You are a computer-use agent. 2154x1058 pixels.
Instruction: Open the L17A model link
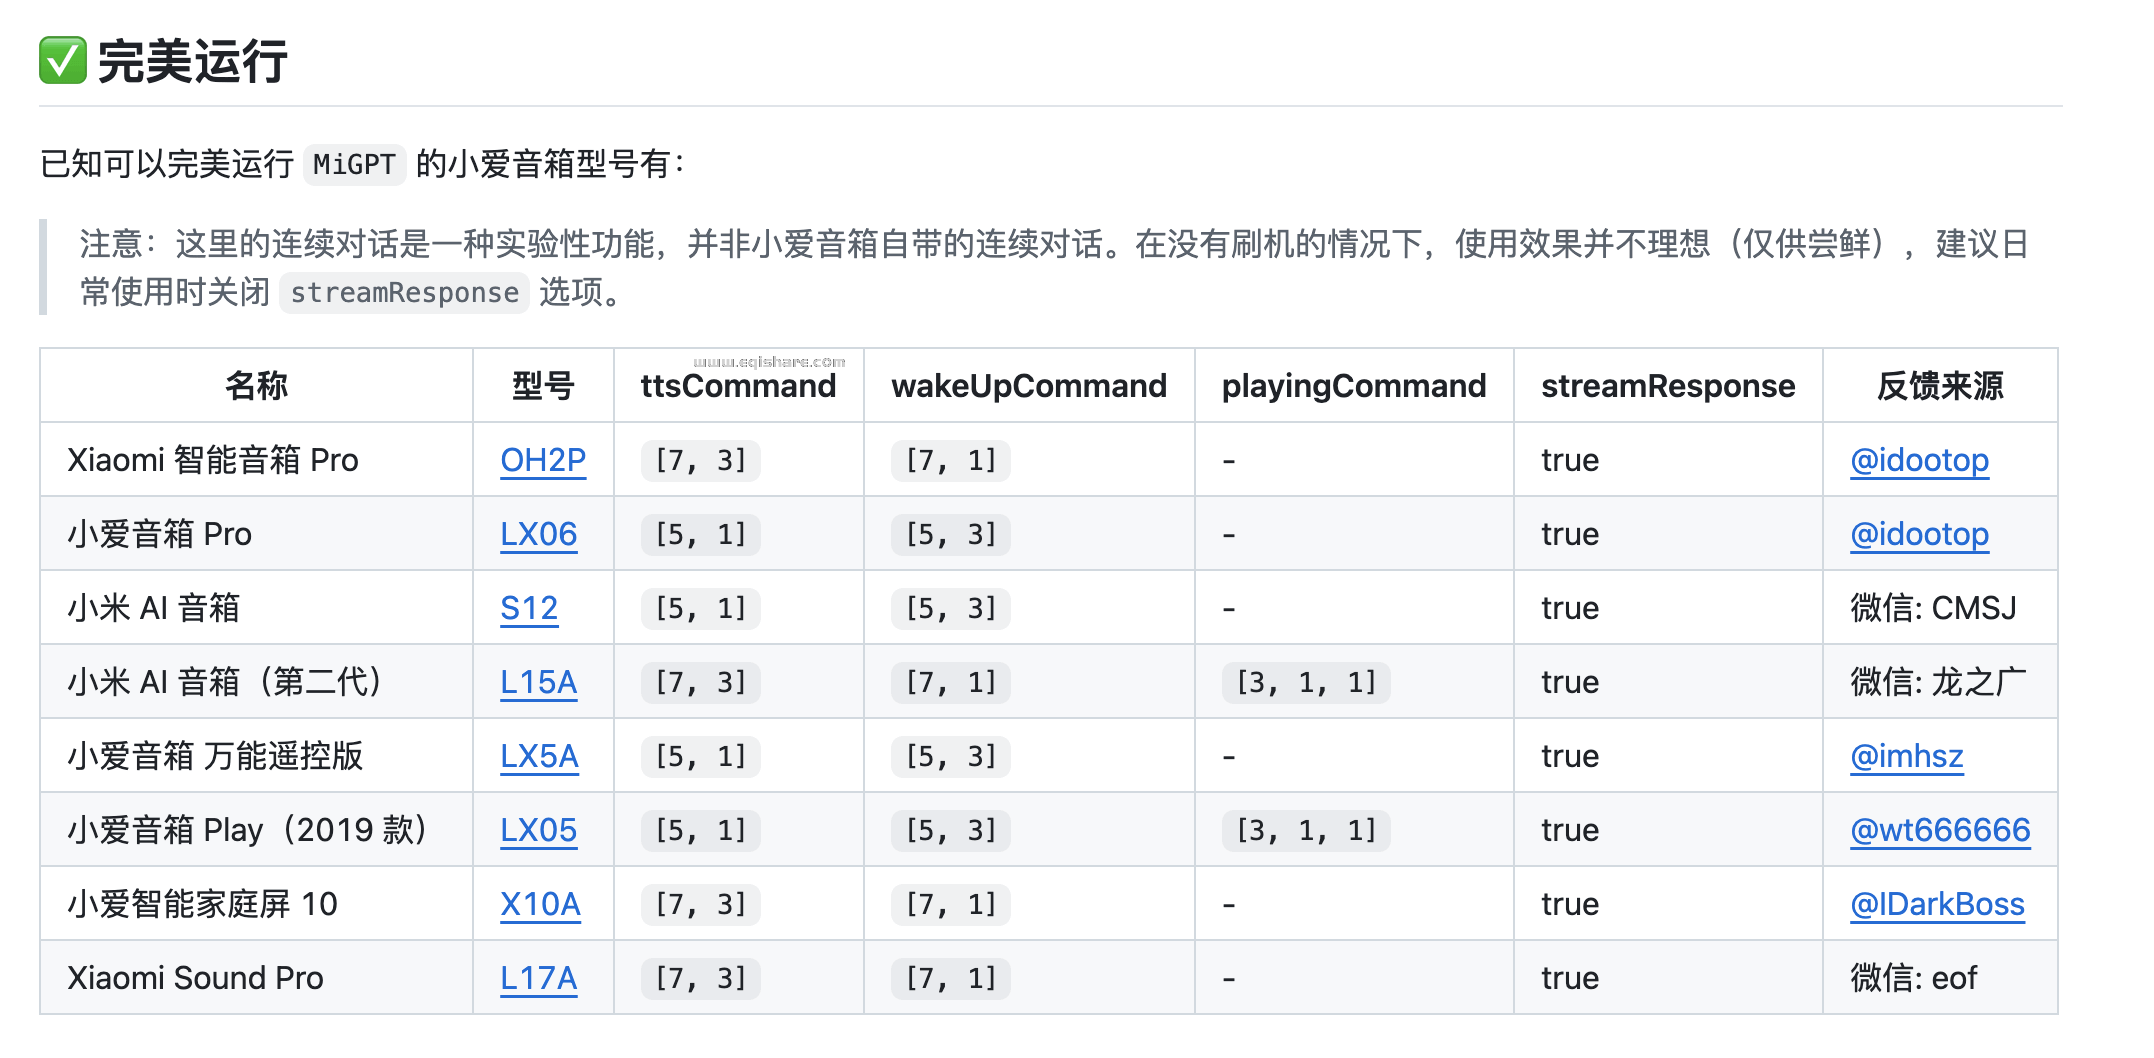tap(538, 978)
